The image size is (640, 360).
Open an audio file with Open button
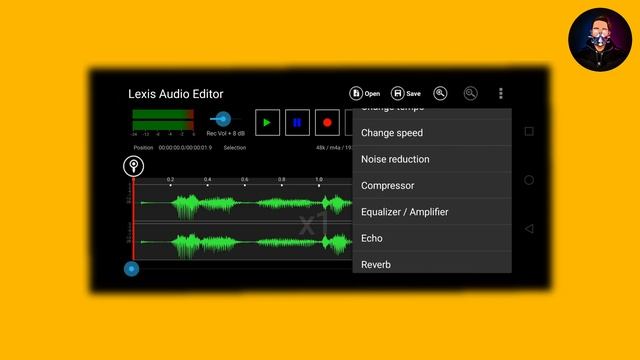pos(364,93)
